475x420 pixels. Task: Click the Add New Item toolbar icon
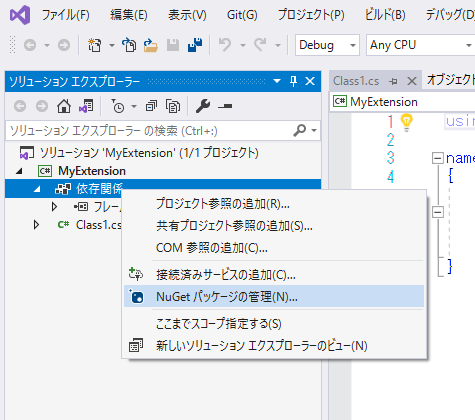(x=129, y=45)
